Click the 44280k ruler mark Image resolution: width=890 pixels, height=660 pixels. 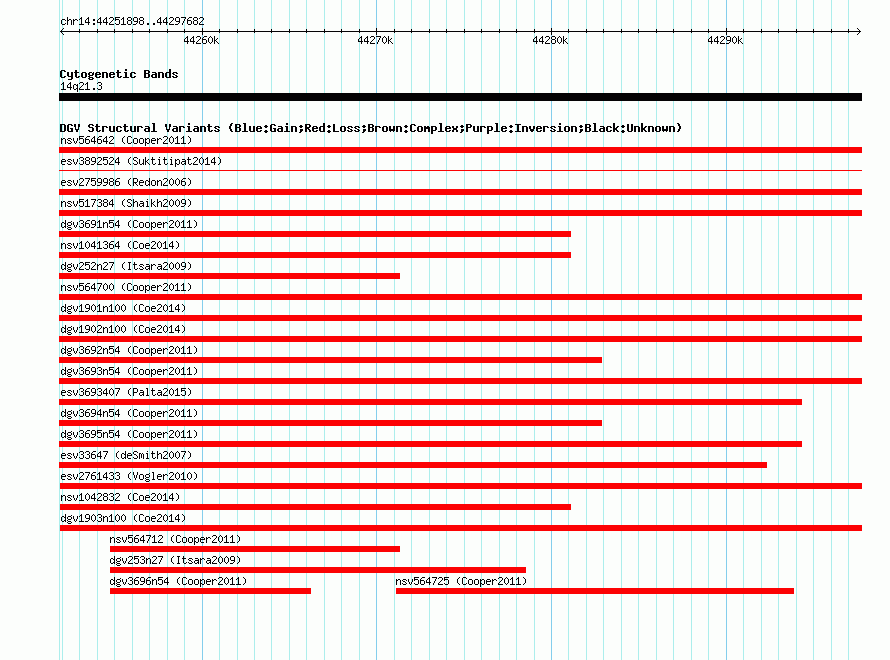(x=550, y=40)
